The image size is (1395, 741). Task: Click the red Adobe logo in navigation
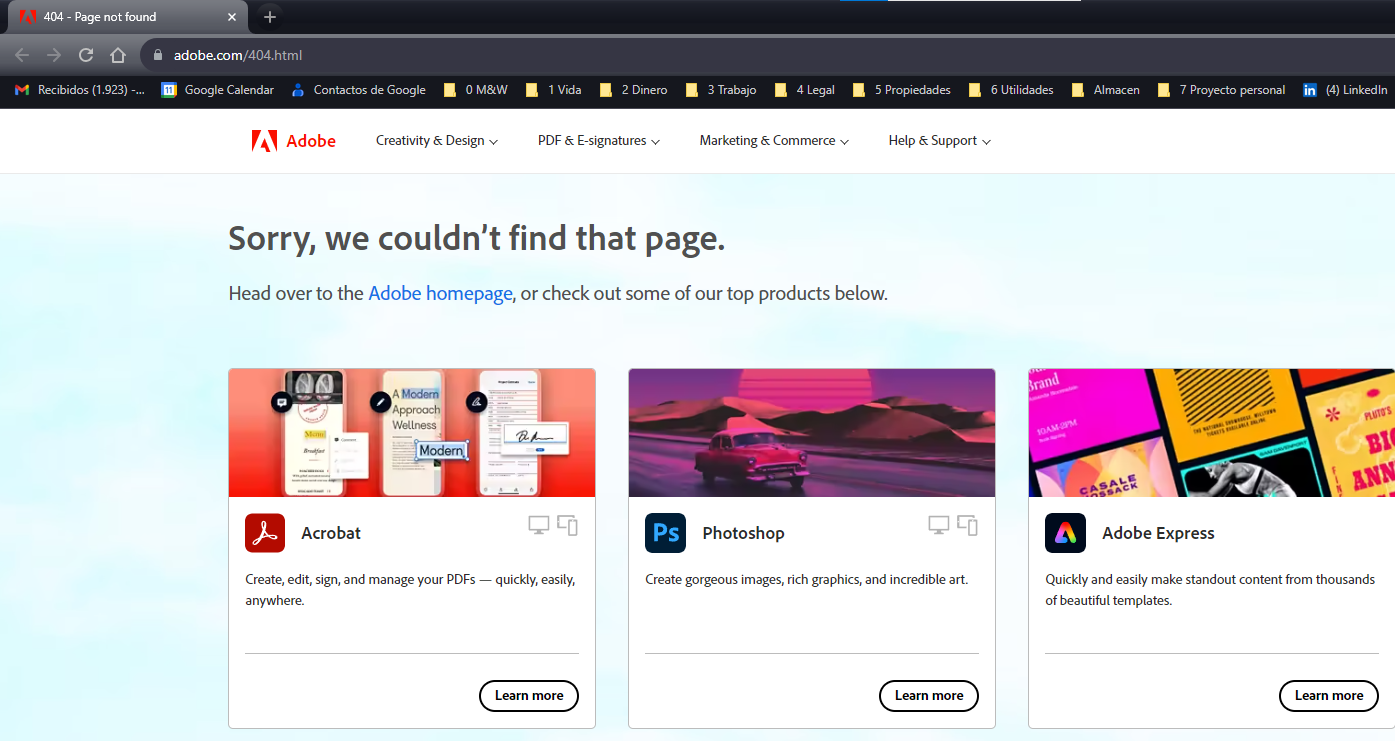pos(265,140)
